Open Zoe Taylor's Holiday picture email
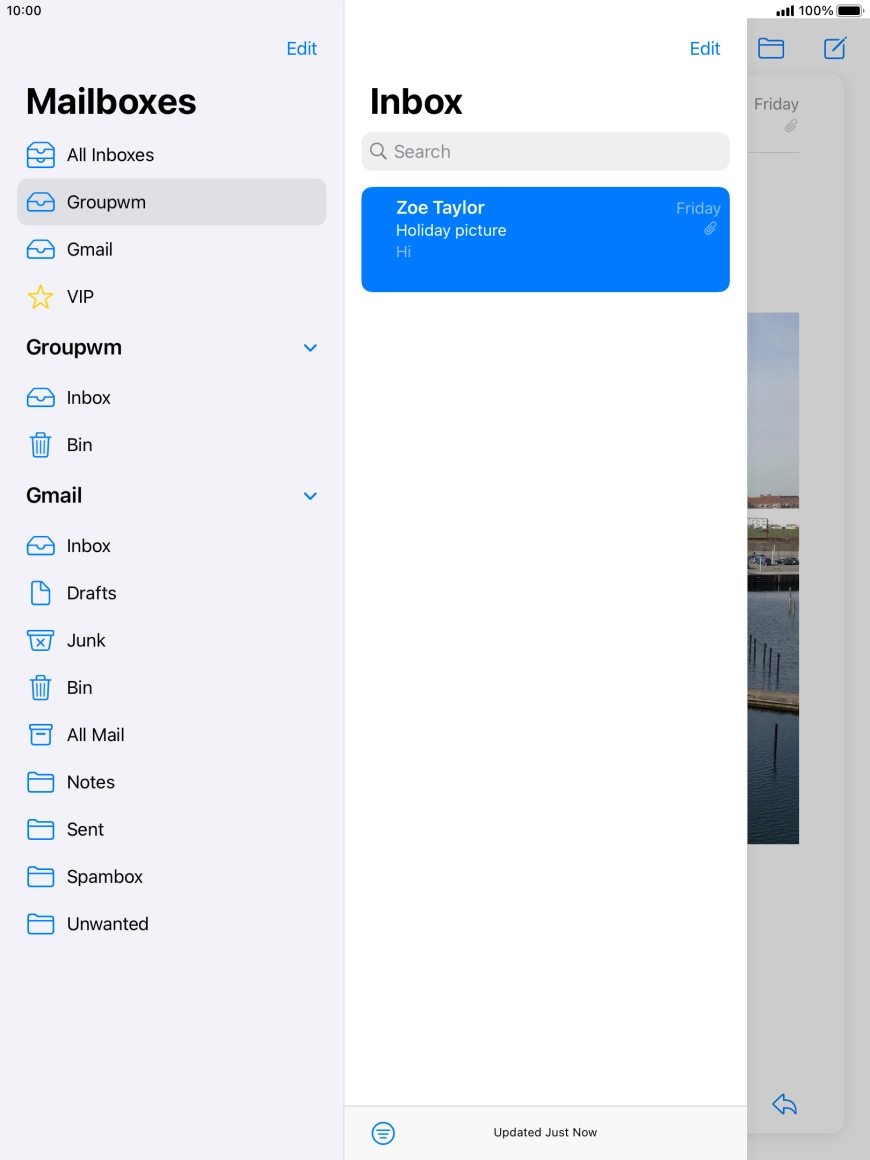 (x=545, y=239)
